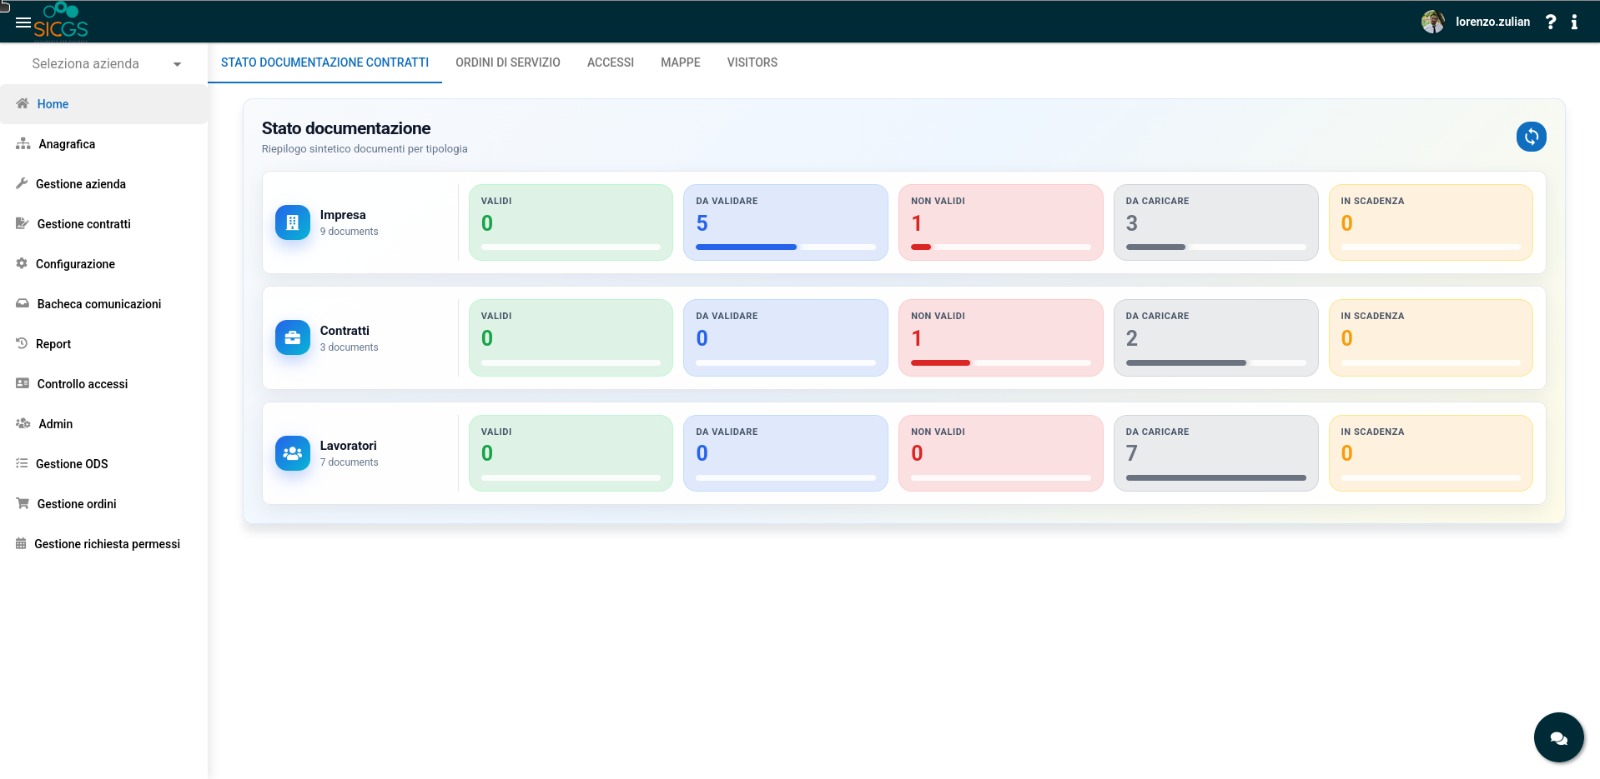Click the Impresa Da Caricare card showing 3
Screen dimensions: 1600x779
(1216, 222)
